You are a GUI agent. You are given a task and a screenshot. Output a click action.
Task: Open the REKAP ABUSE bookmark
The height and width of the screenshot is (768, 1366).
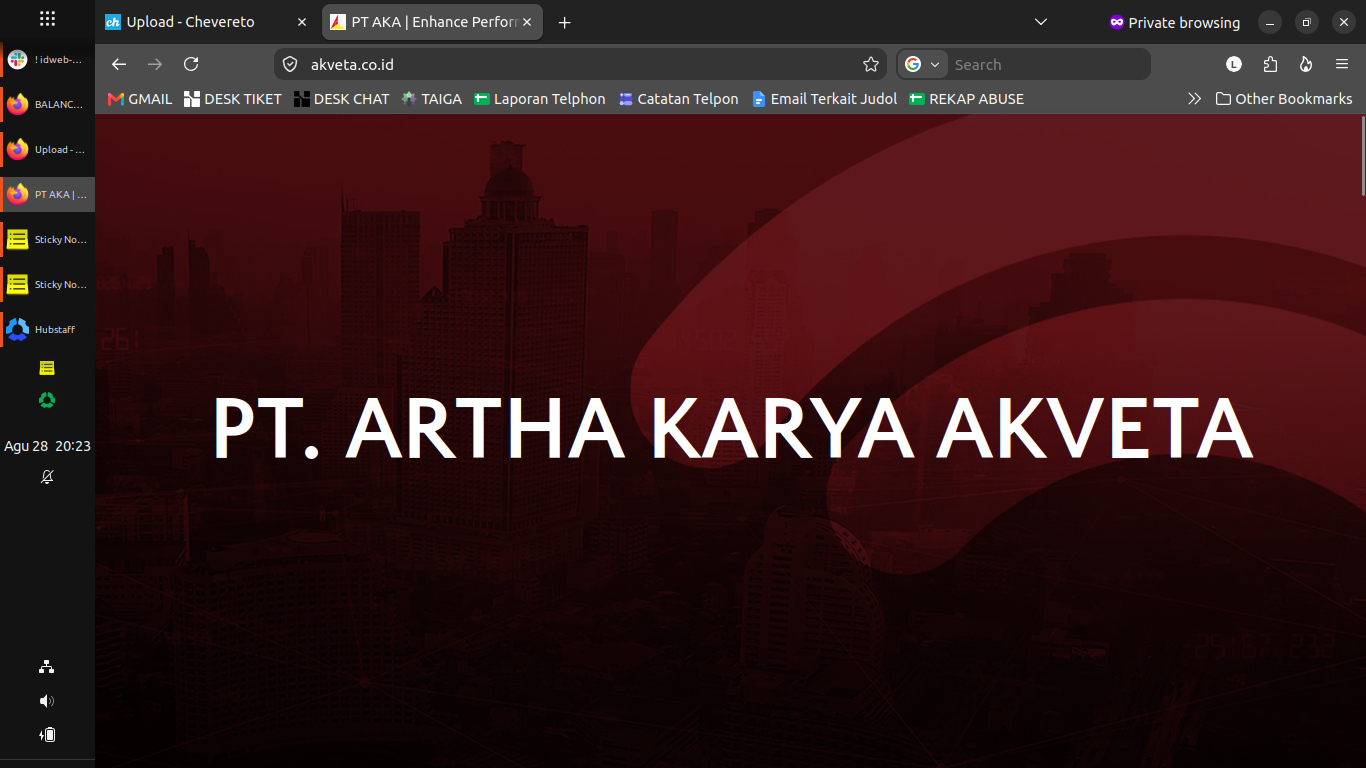coord(966,99)
